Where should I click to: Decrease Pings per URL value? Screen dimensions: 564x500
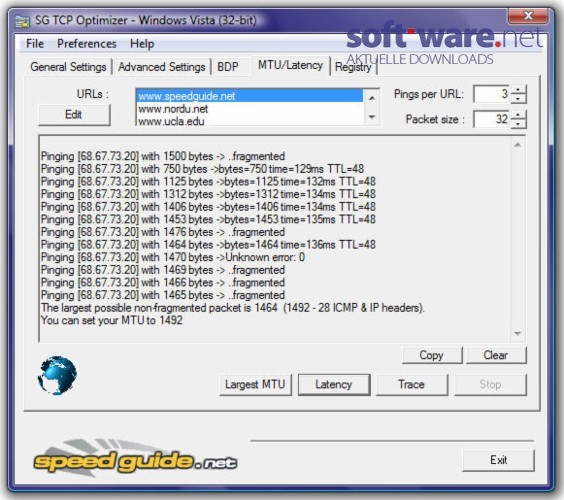pos(518,99)
